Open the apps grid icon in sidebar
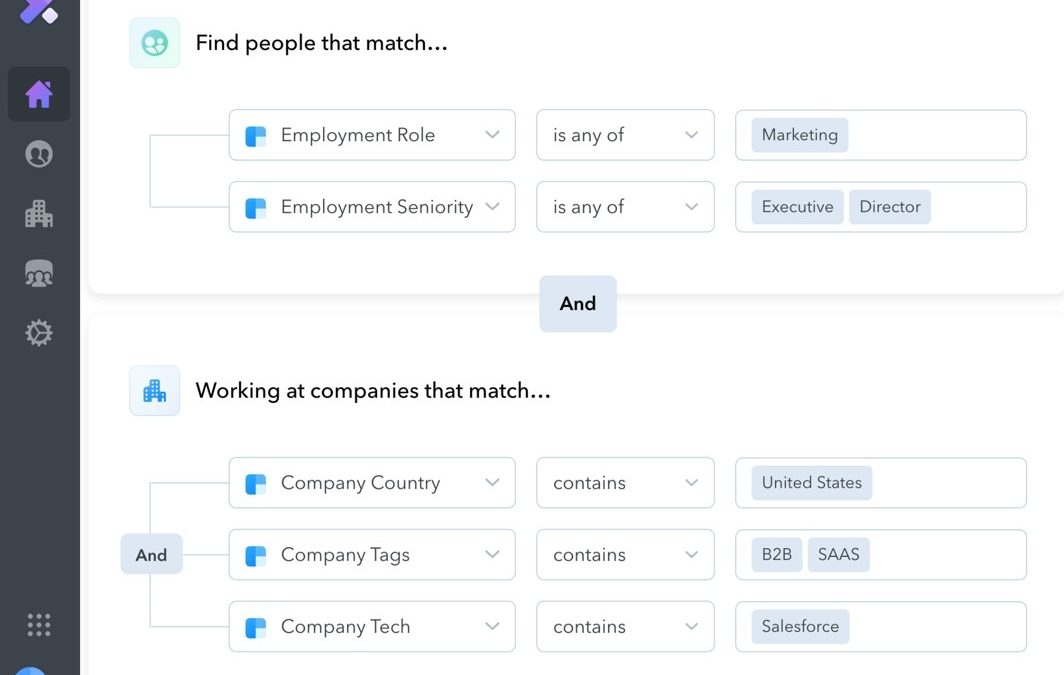Screen dimensions: 1064x675 39,625
